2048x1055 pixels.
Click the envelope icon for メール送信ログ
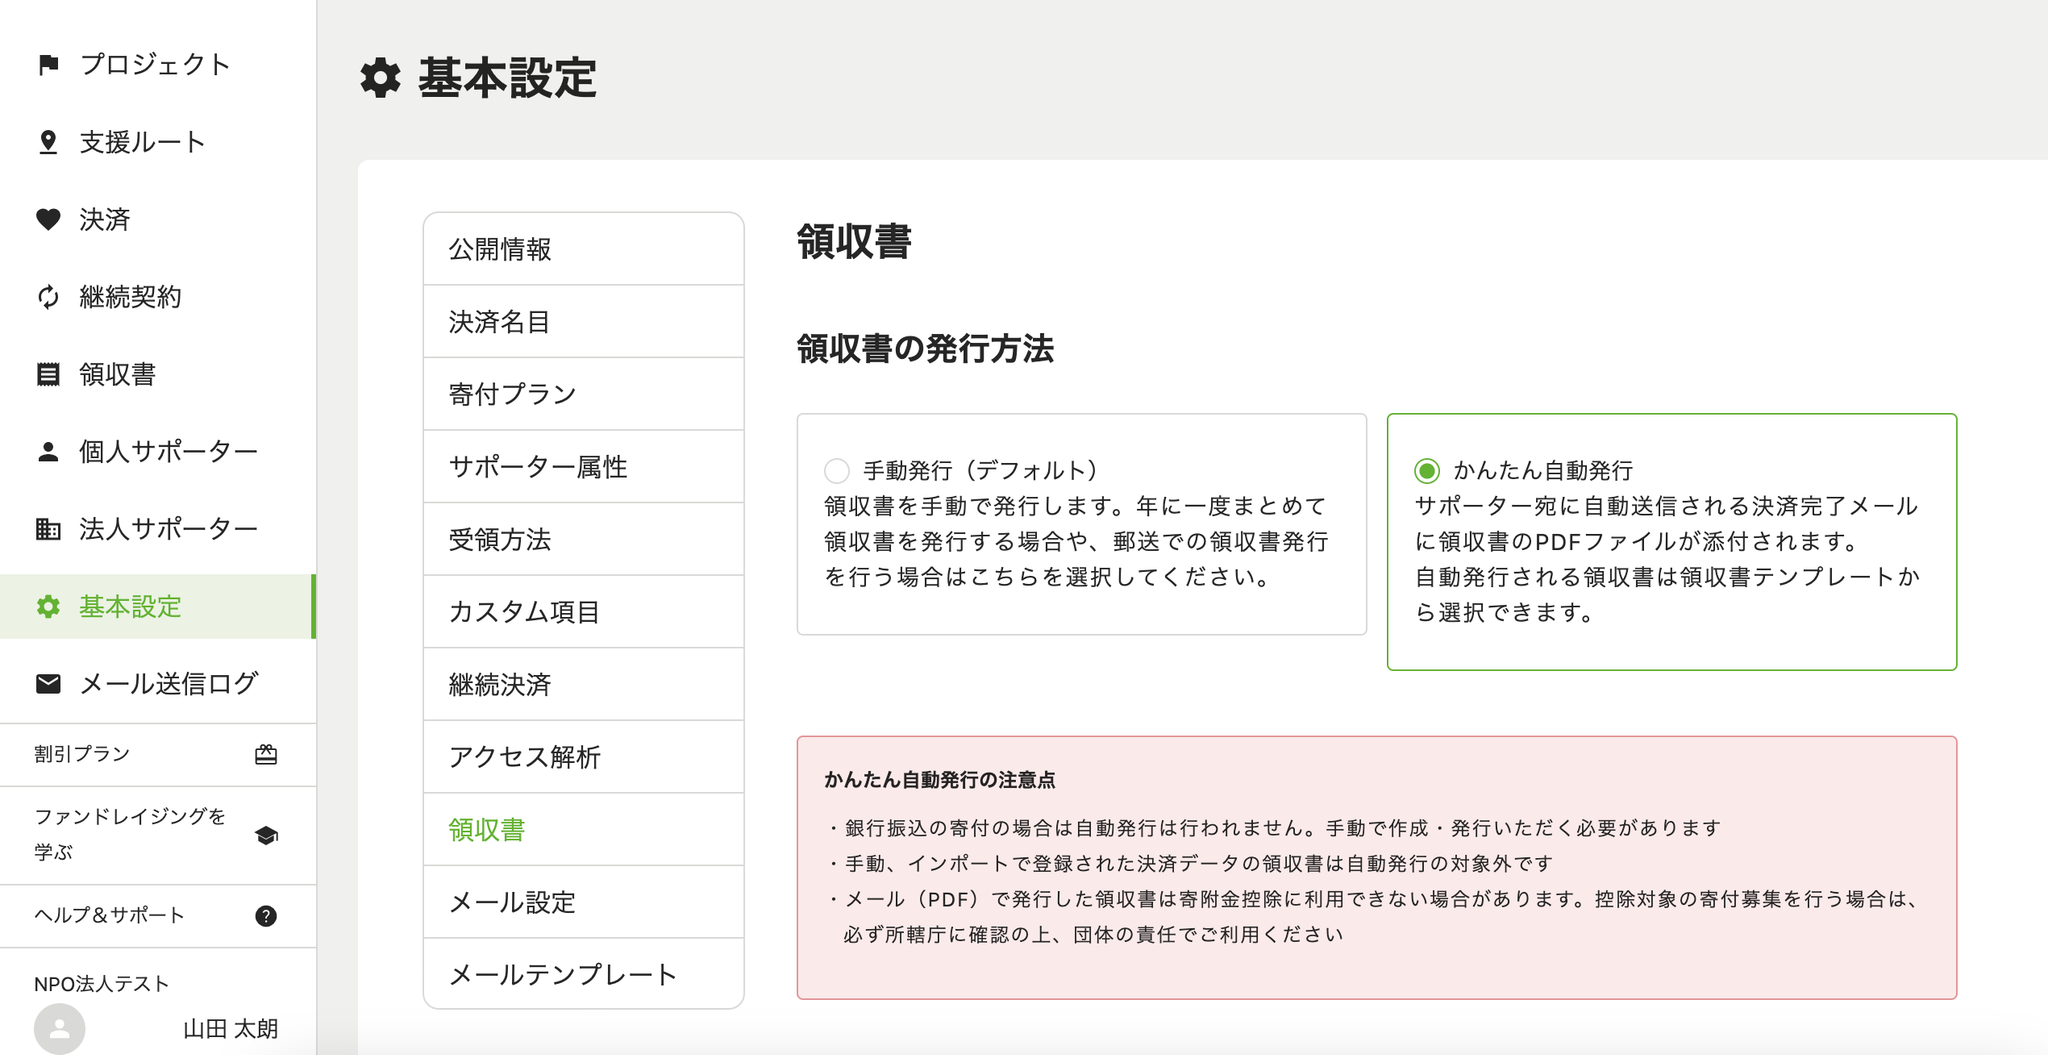48,684
